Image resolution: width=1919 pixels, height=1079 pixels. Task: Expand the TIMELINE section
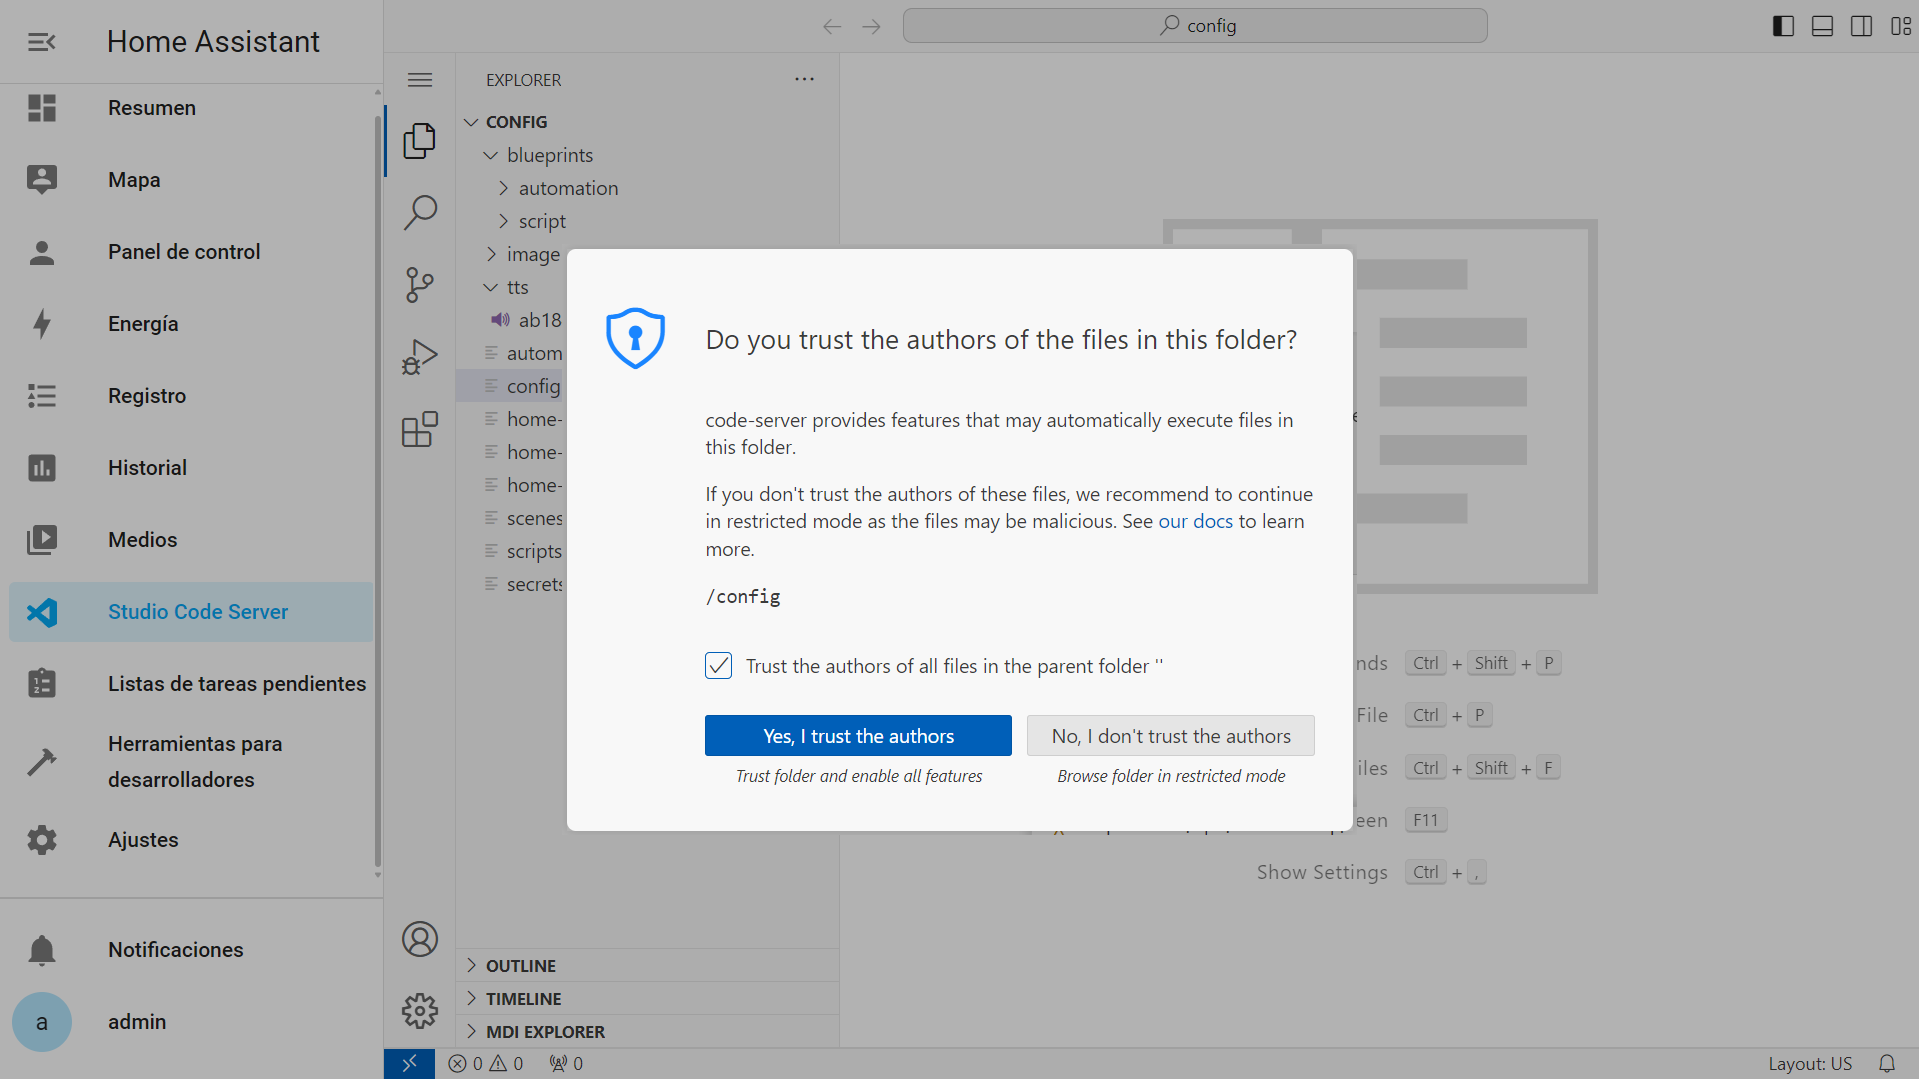(x=523, y=998)
